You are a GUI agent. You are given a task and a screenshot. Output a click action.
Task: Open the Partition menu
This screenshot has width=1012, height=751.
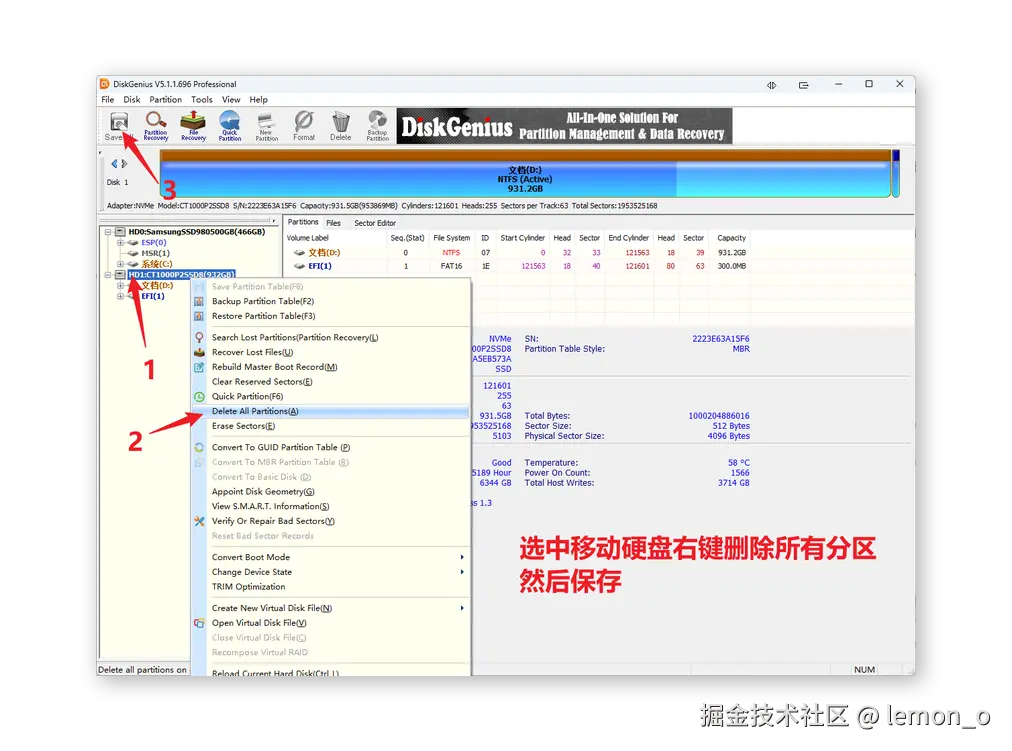point(166,100)
